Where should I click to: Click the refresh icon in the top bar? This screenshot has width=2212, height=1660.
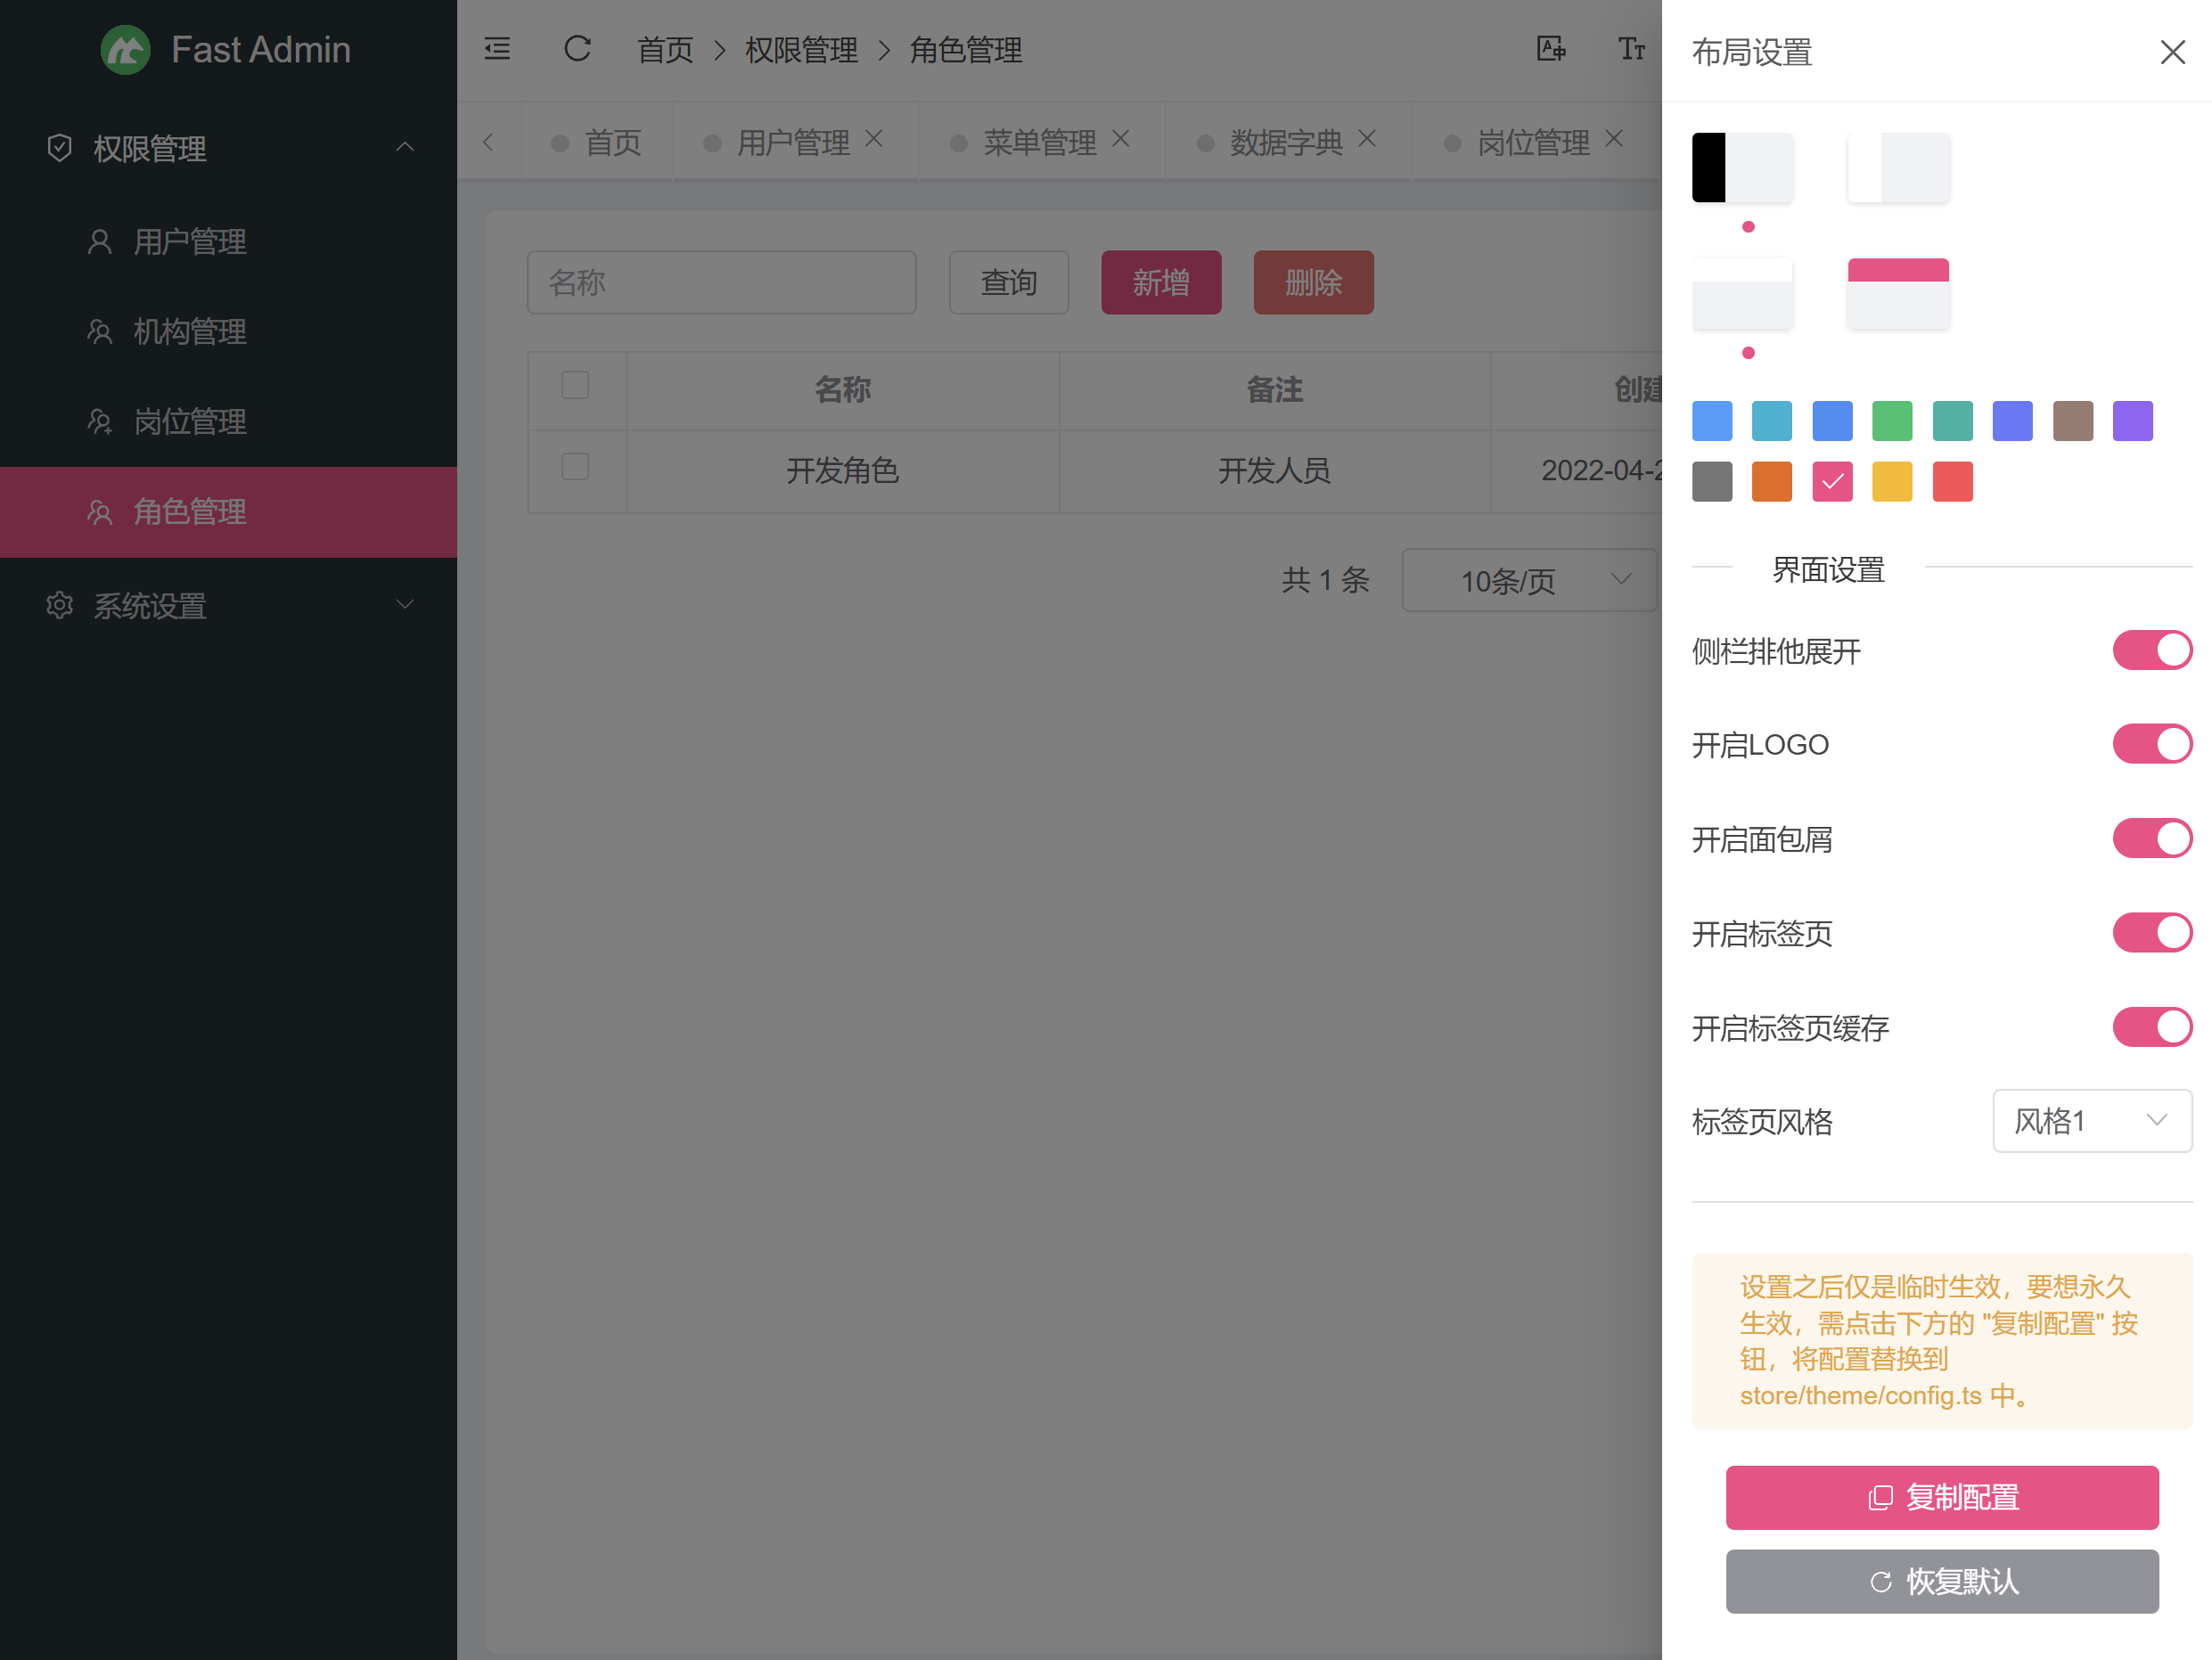pos(577,49)
